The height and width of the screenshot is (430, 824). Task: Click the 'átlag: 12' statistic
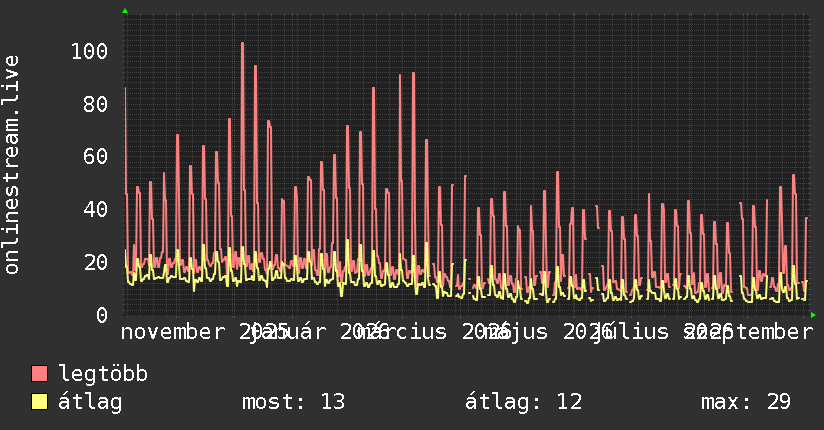(x=523, y=402)
